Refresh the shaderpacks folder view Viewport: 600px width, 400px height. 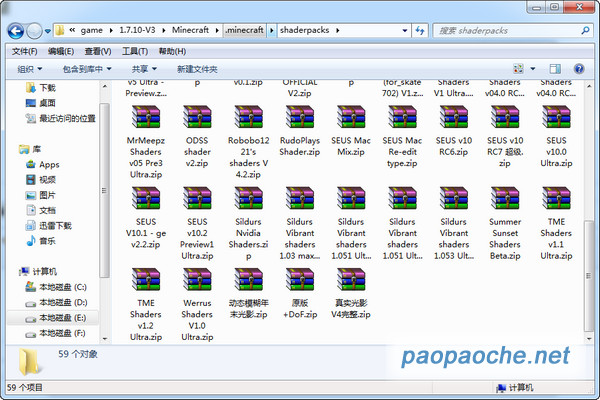[x=420, y=30]
